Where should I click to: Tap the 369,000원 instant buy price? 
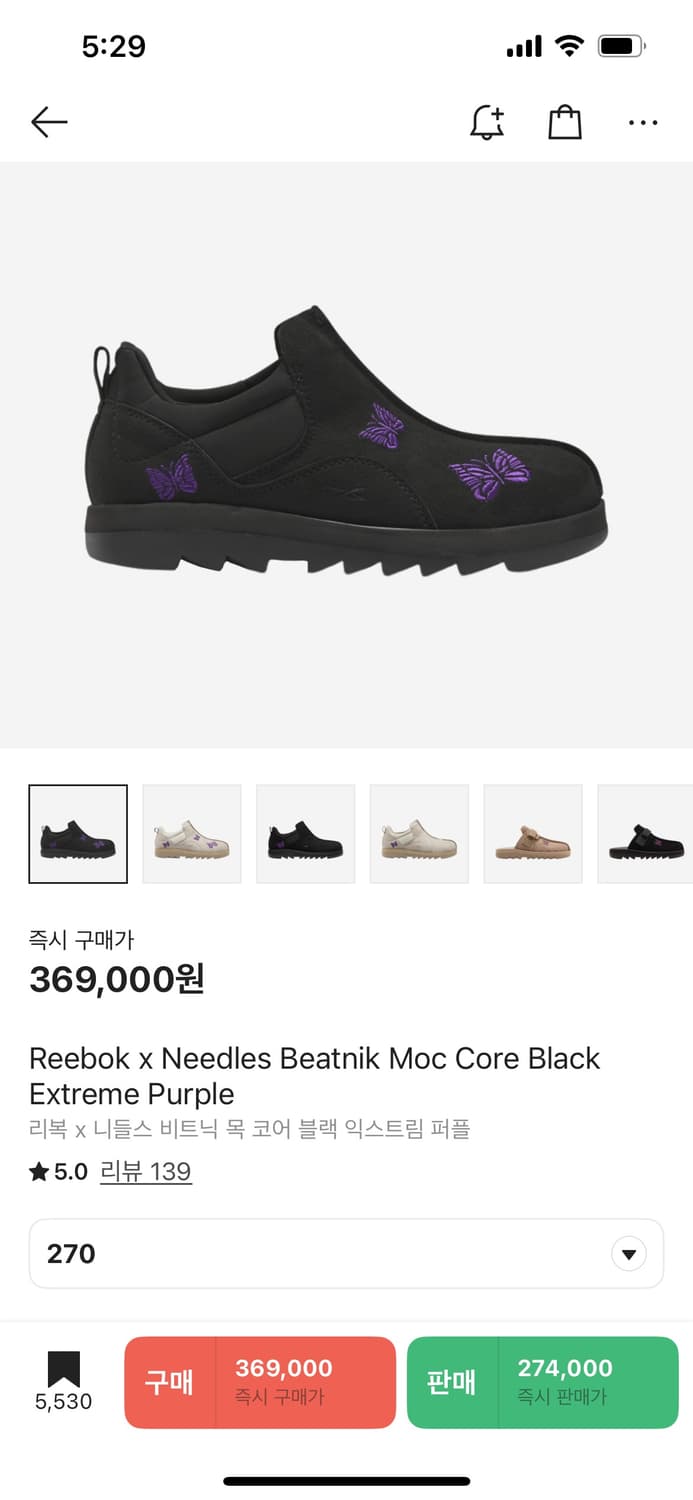[117, 979]
